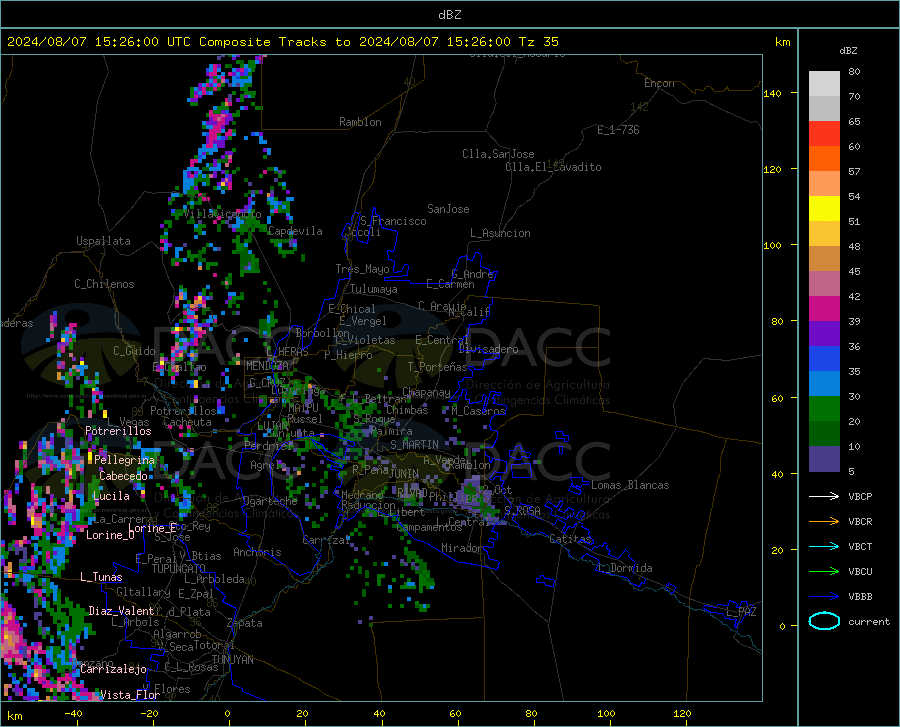Click the MENDOZA city label

coord(267,366)
